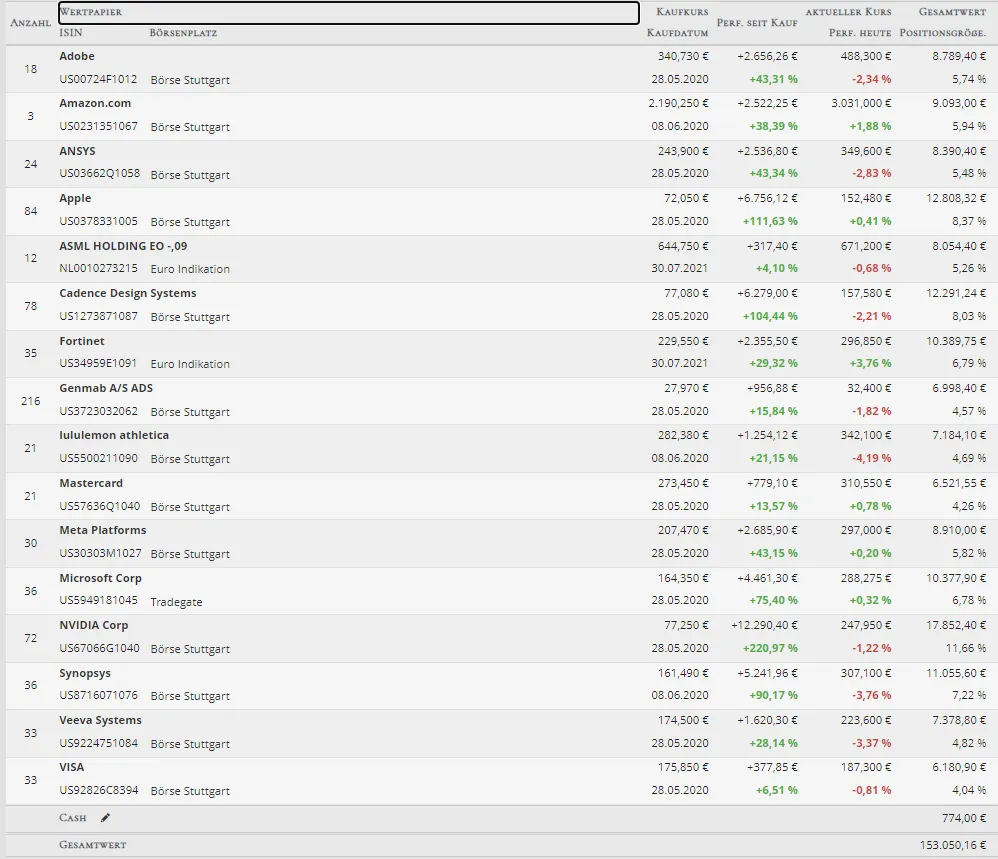The width and height of the screenshot is (998, 859).
Task: Click Meta Platforms total value 8.910,00 €
Action: tap(959, 530)
